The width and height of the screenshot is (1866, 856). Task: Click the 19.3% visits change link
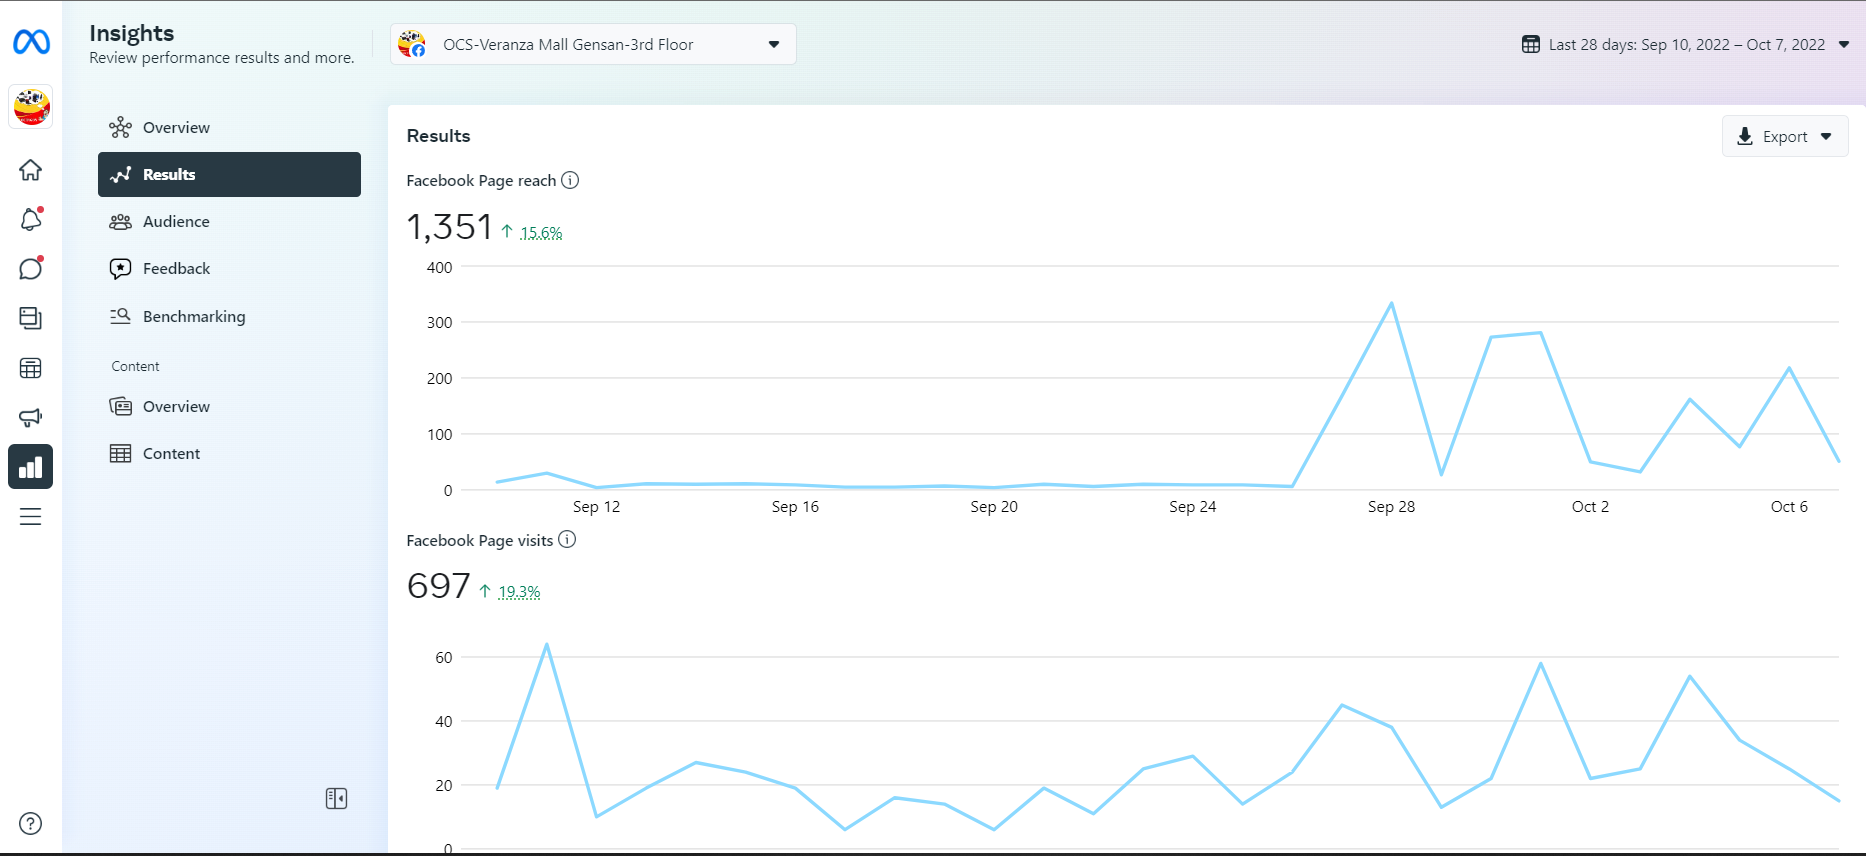pyautogui.click(x=519, y=592)
